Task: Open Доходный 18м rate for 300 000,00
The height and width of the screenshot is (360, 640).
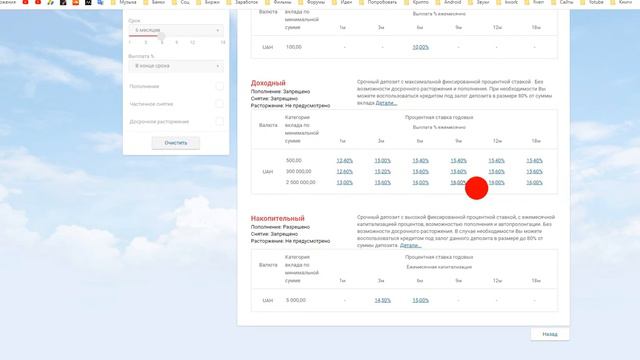Action: click(x=534, y=172)
